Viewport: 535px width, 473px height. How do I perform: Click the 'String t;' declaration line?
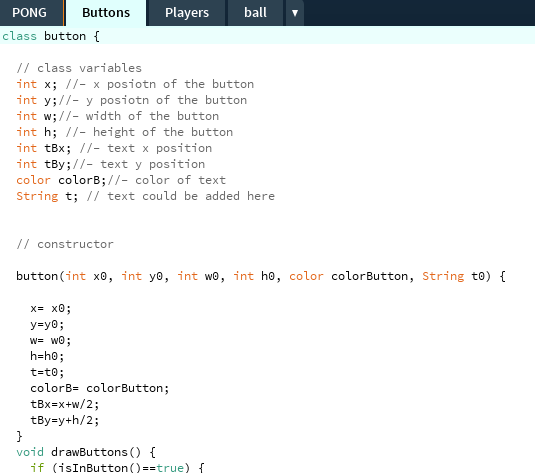[146, 196]
